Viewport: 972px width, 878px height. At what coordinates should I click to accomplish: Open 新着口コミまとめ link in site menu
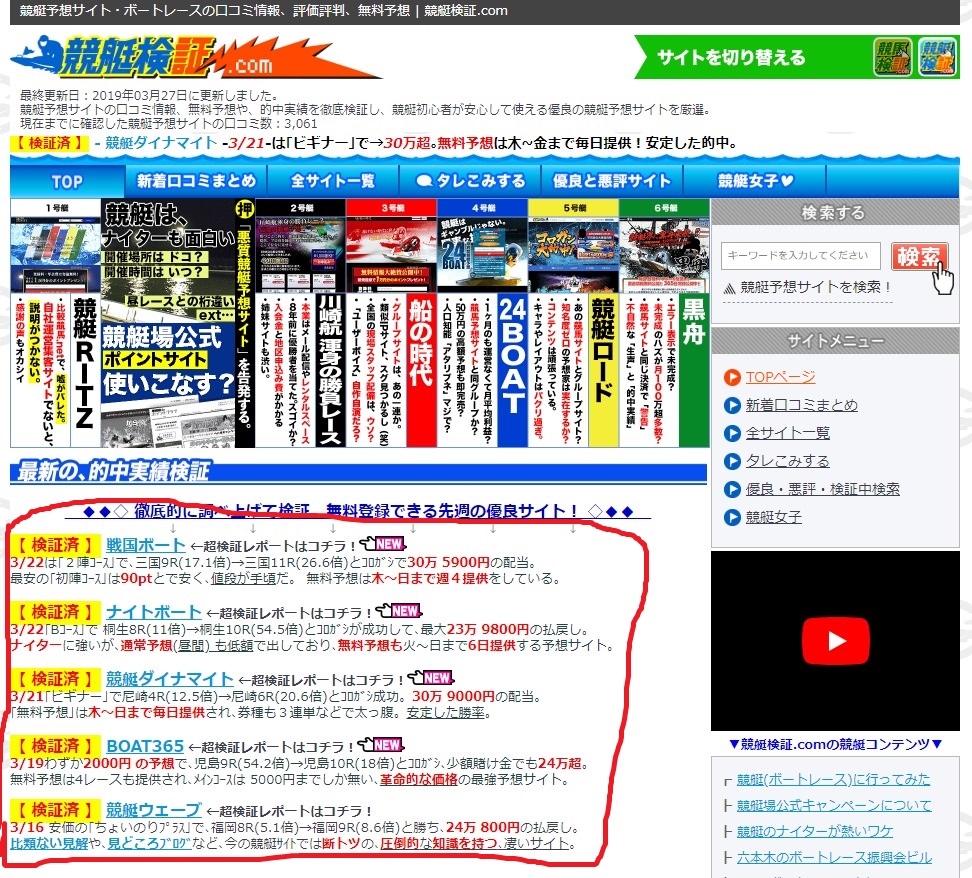pos(801,405)
